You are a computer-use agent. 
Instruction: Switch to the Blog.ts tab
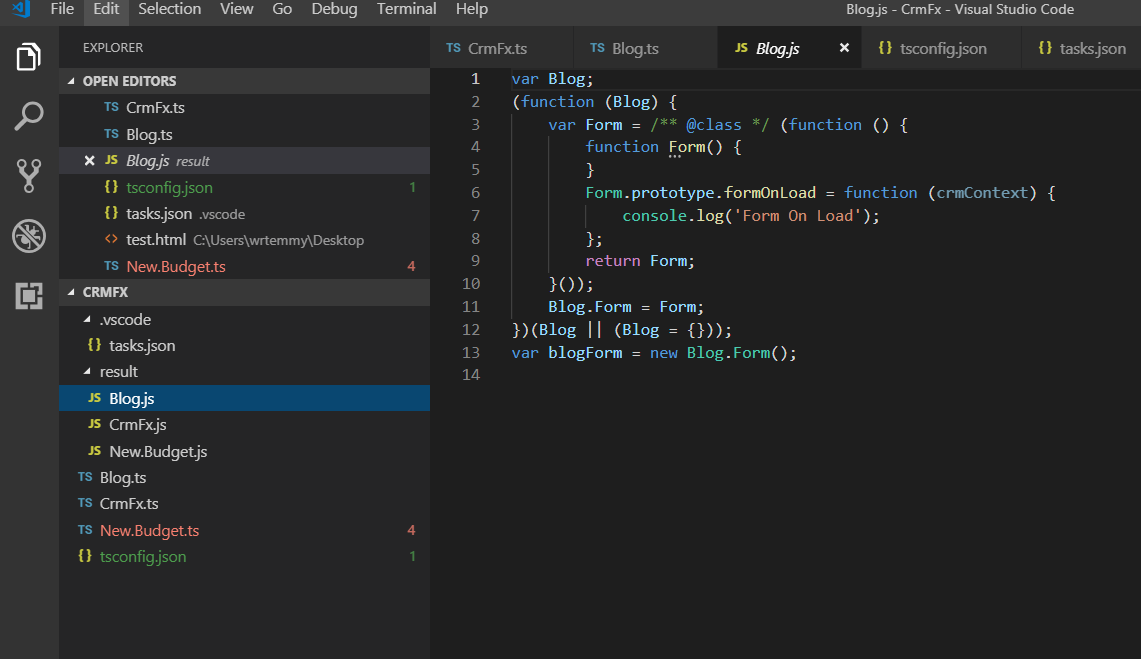click(x=645, y=48)
